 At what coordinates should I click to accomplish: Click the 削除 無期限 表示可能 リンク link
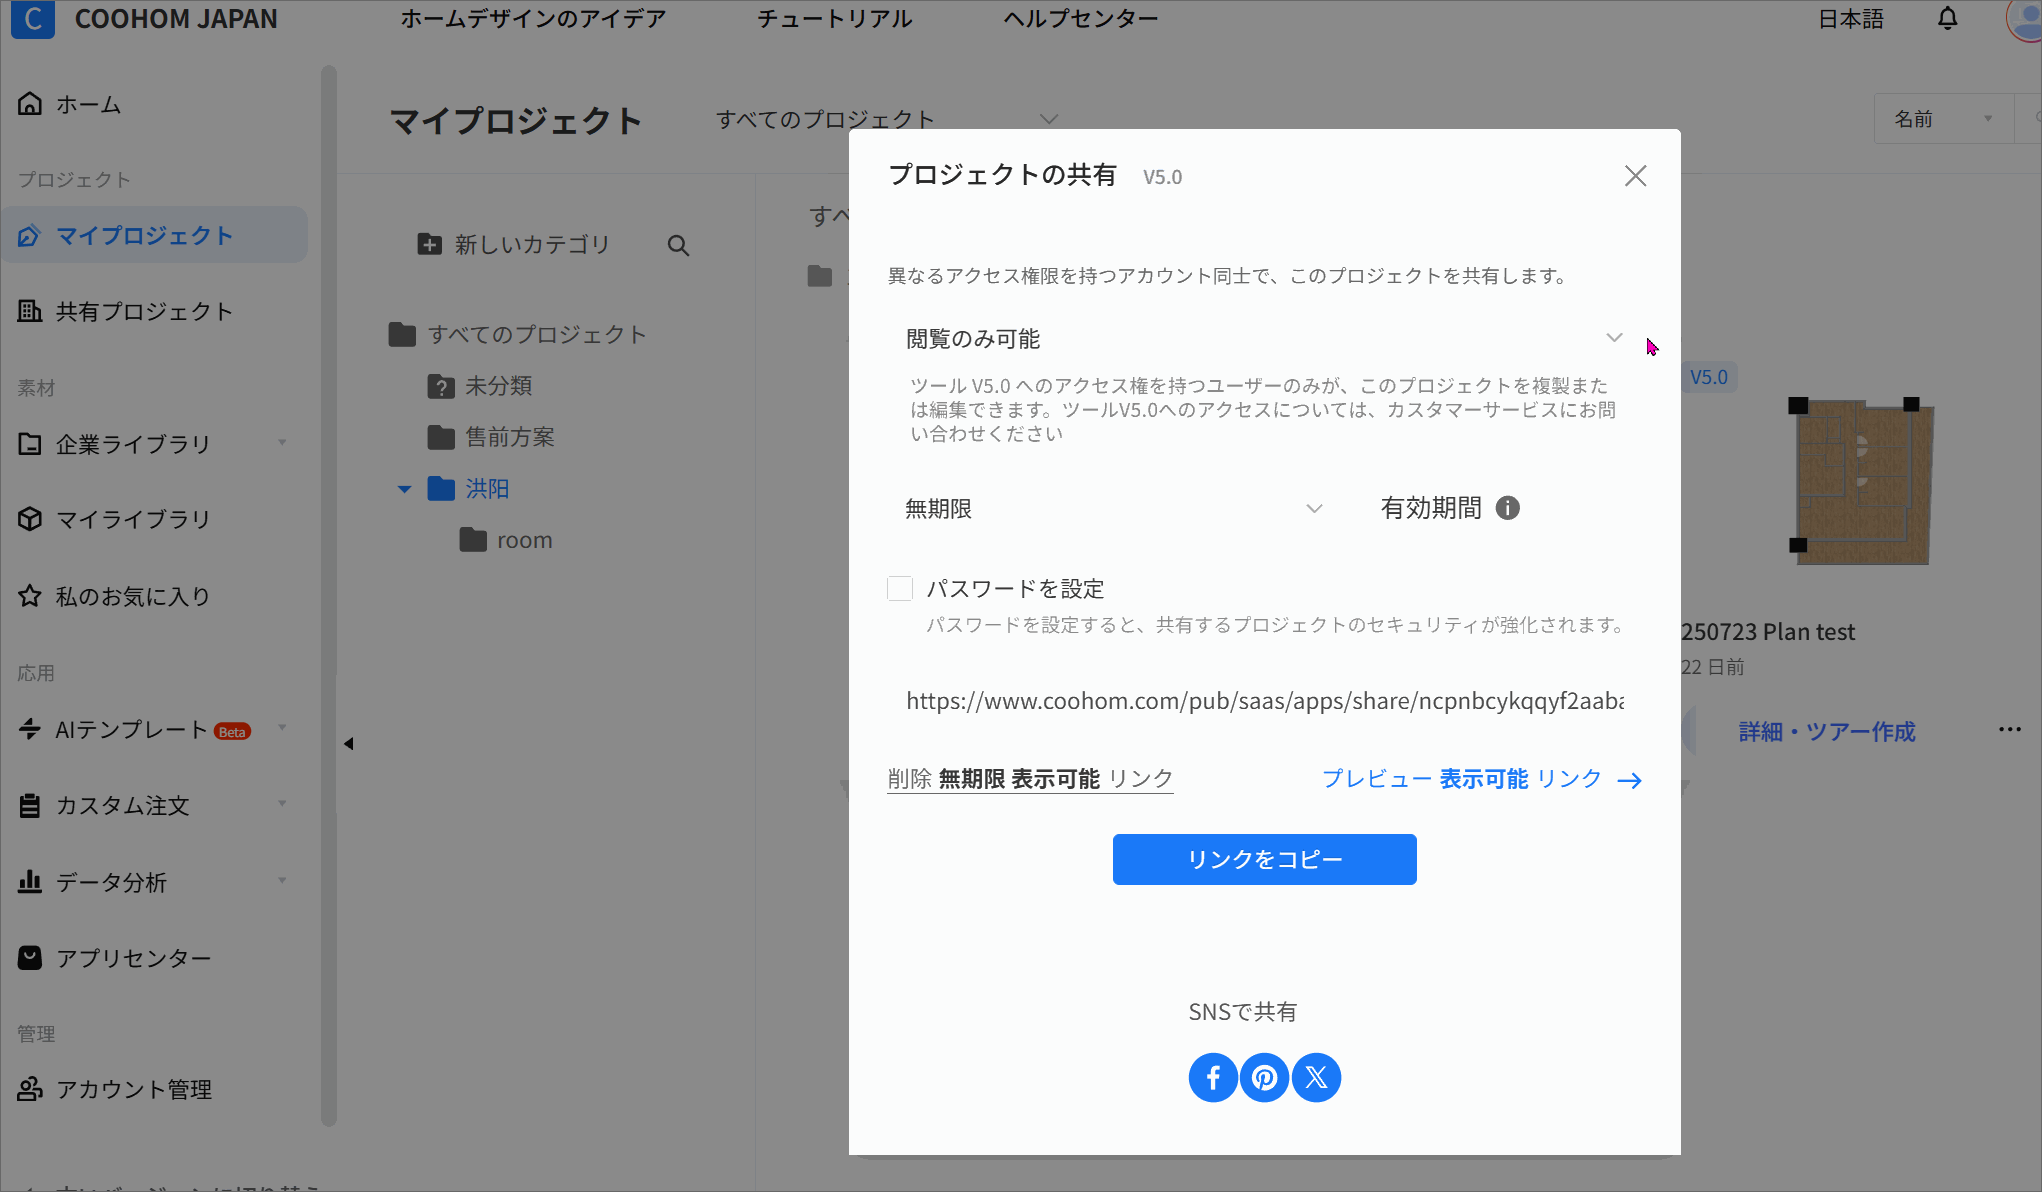(x=1030, y=779)
